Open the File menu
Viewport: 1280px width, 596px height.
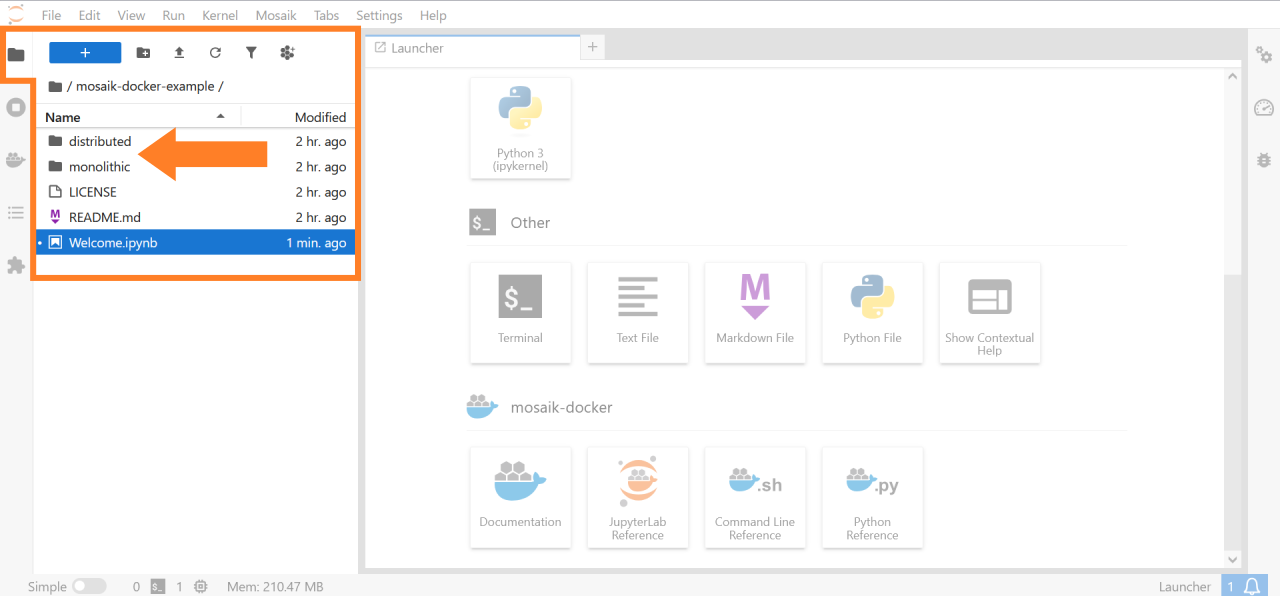[x=51, y=16]
